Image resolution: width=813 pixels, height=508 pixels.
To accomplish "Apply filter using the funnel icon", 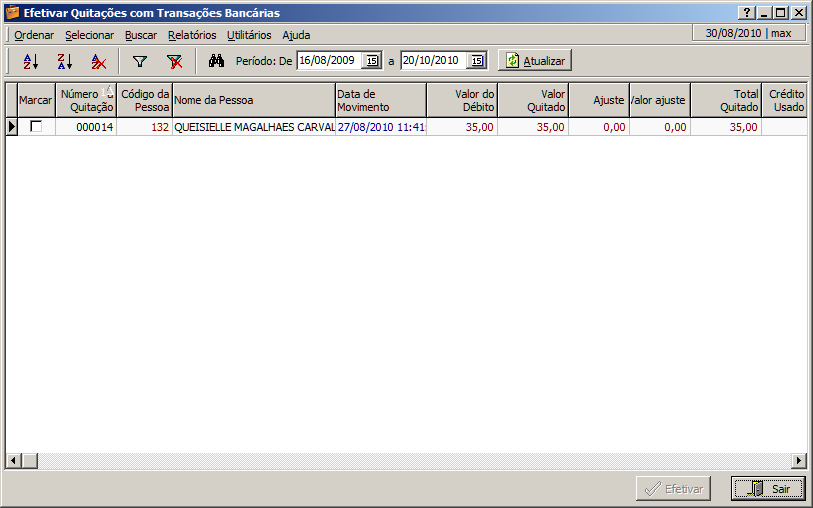I will pyautogui.click(x=140, y=61).
